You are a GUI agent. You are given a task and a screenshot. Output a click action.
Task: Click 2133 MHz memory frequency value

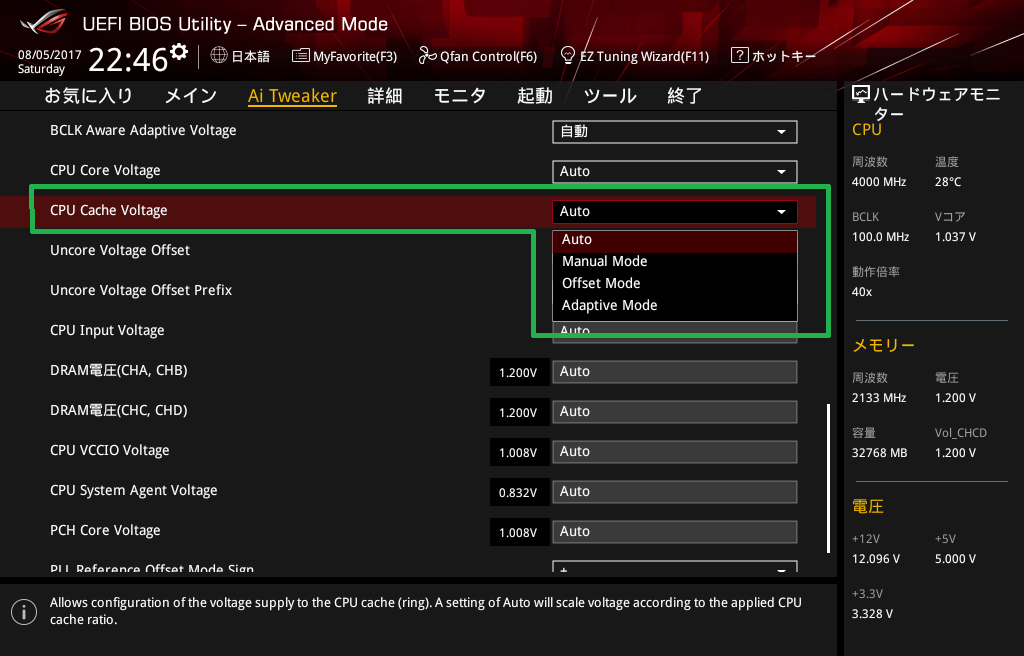pos(878,397)
